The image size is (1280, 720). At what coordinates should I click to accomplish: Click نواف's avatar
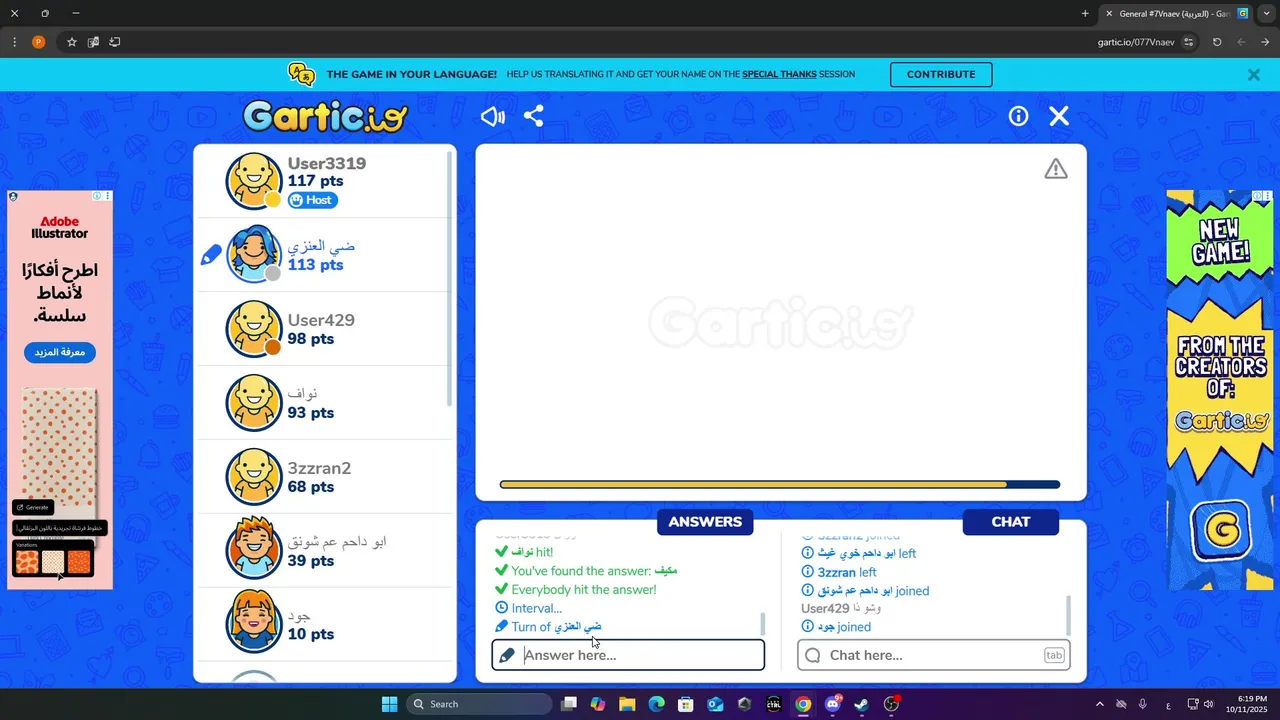[x=254, y=403]
